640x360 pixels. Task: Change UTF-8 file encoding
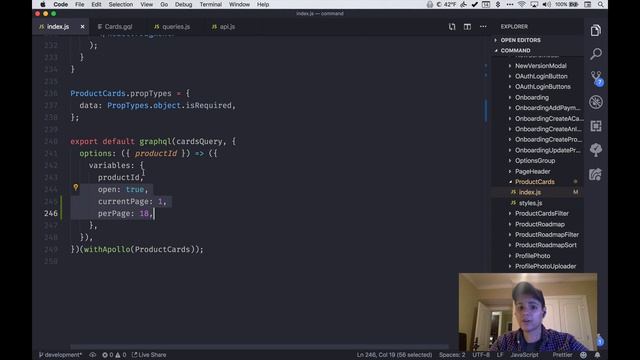point(481,355)
